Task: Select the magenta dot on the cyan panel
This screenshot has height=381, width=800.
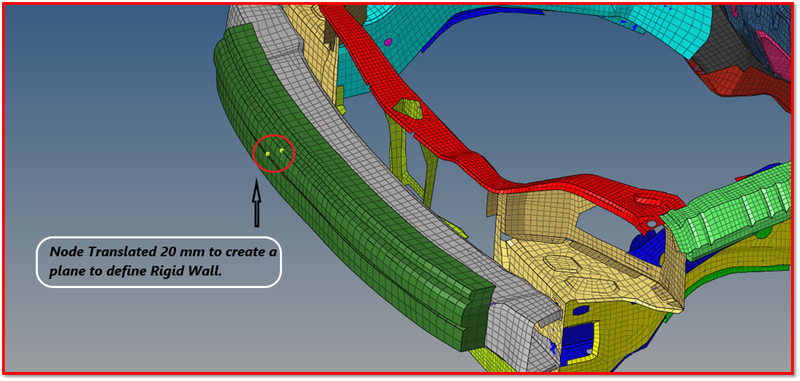Action: point(389,41)
